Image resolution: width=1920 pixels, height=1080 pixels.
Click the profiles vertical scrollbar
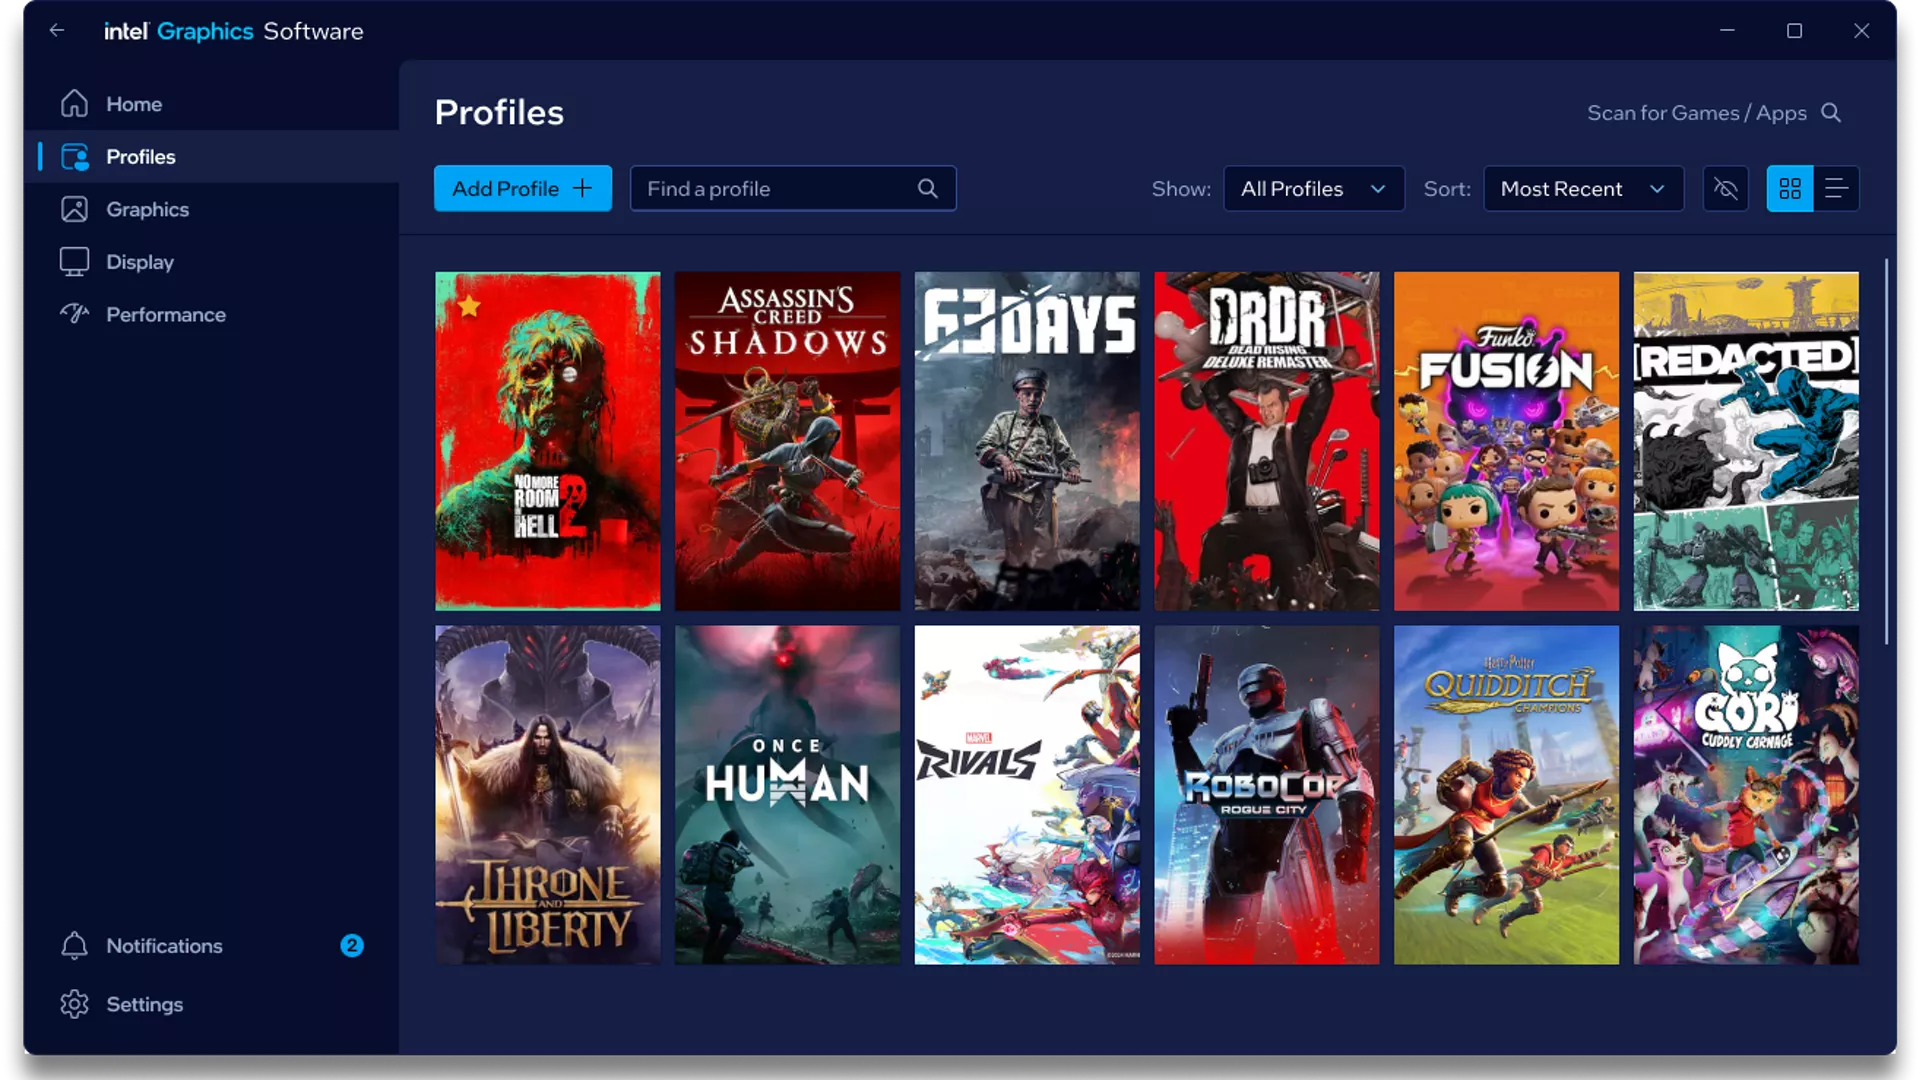(x=1886, y=450)
